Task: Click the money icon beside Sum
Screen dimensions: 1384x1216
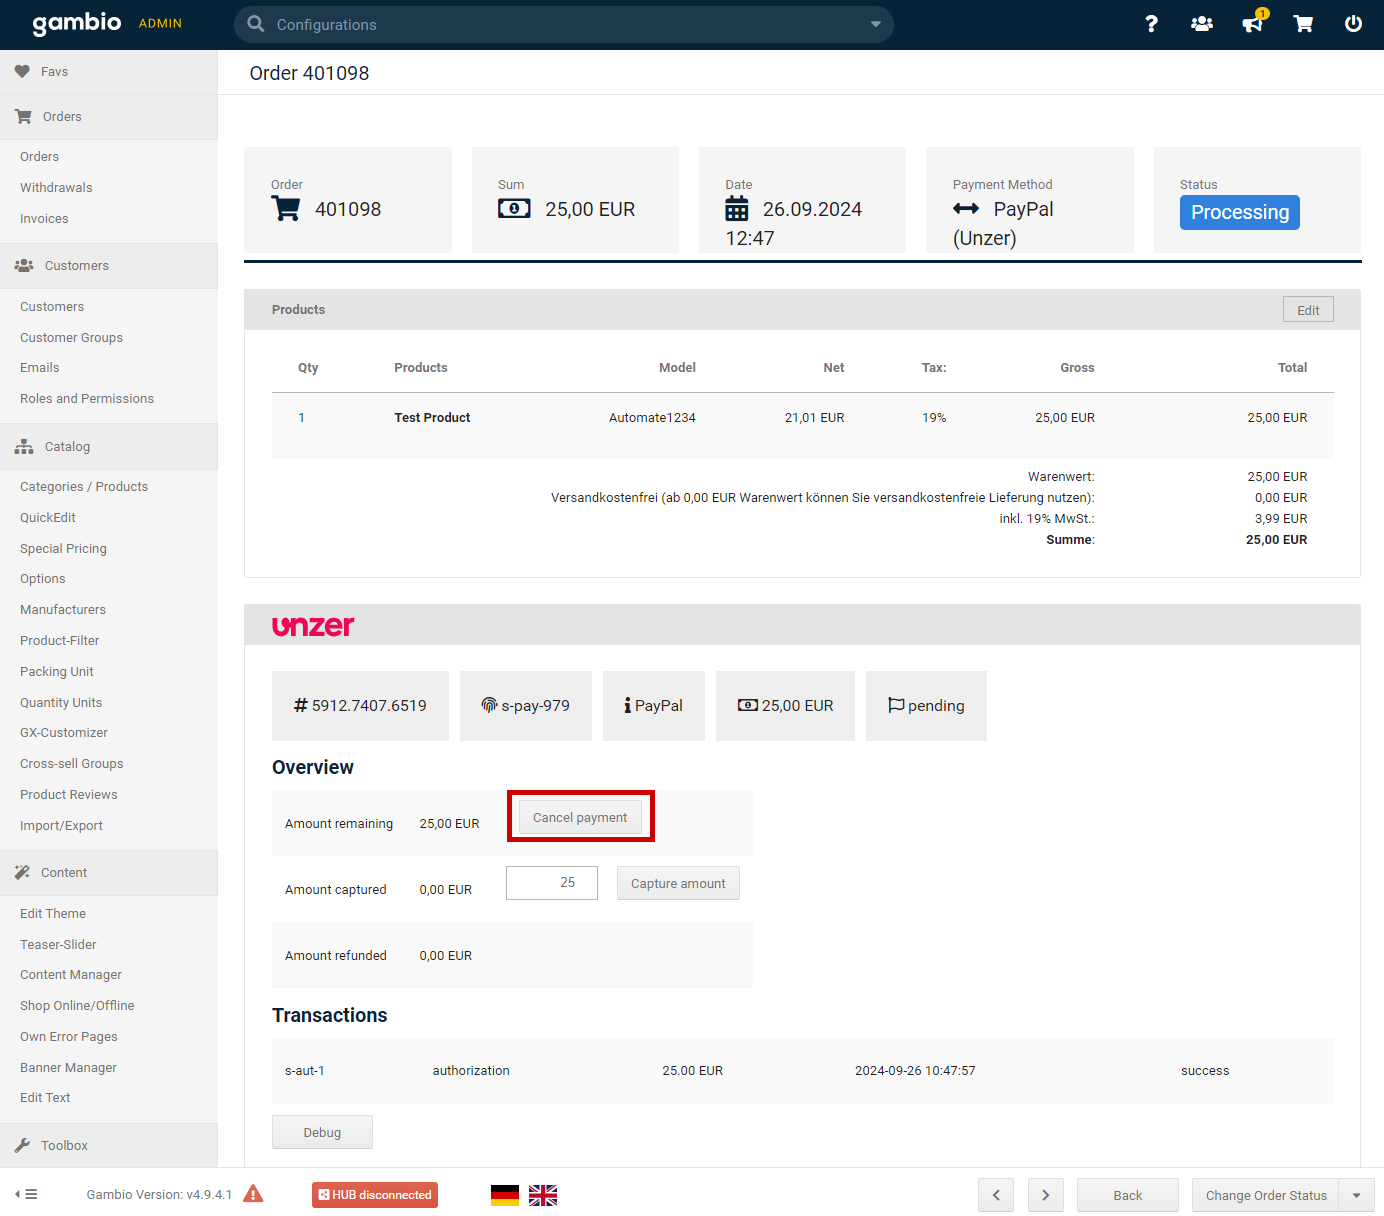Action: pos(514,209)
